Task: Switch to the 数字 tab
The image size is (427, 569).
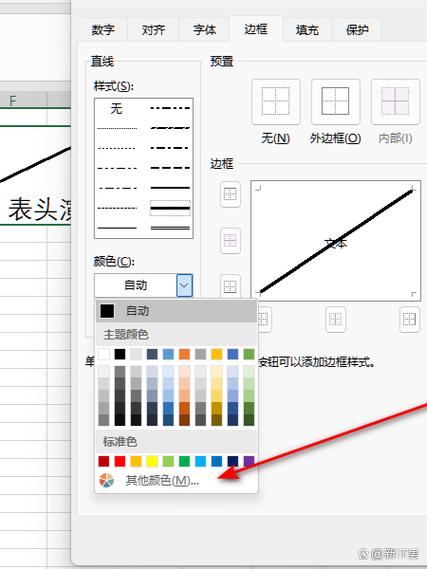Action: point(103,29)
